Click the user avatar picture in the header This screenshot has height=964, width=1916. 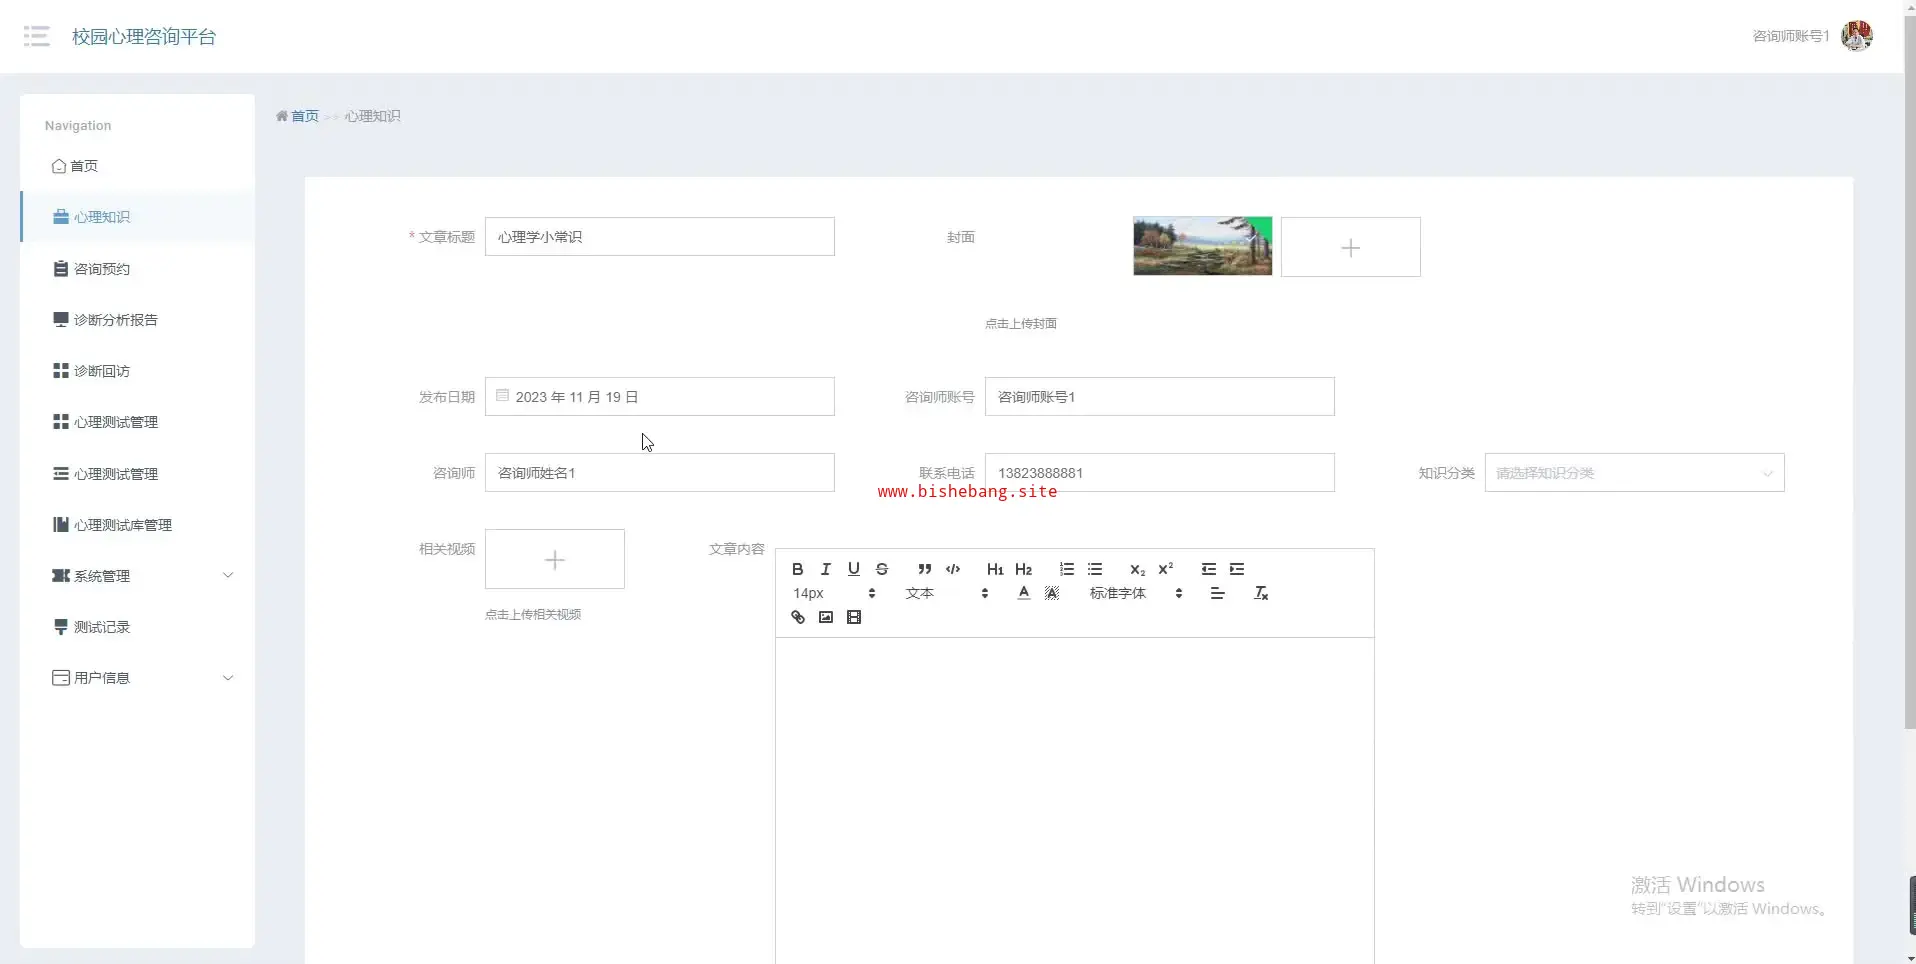(1857, 36)
